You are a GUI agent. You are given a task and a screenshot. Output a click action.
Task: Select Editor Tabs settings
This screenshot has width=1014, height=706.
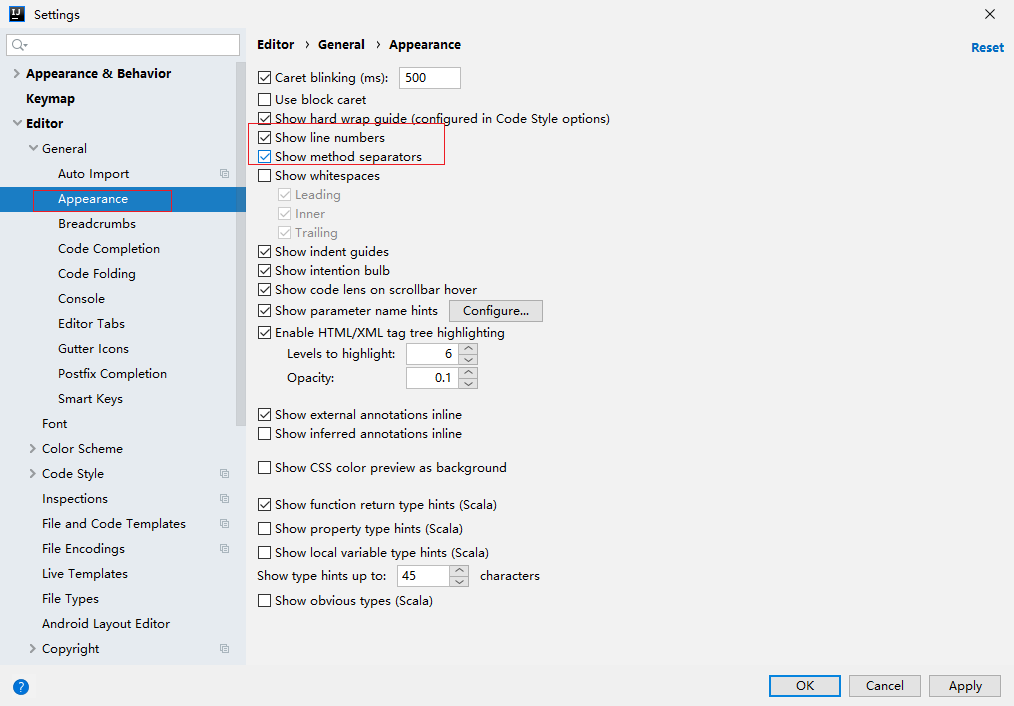click(x=91, y=323)
